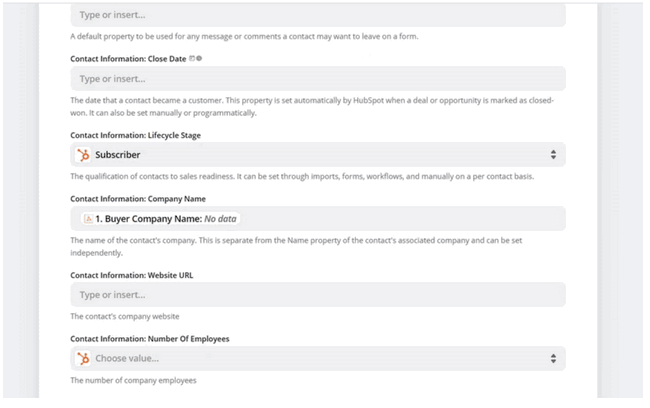This screenshot has height=408, width=650.
Task: Click the Contact Information: Lifecycle Stage label
Action: (135, 135)
